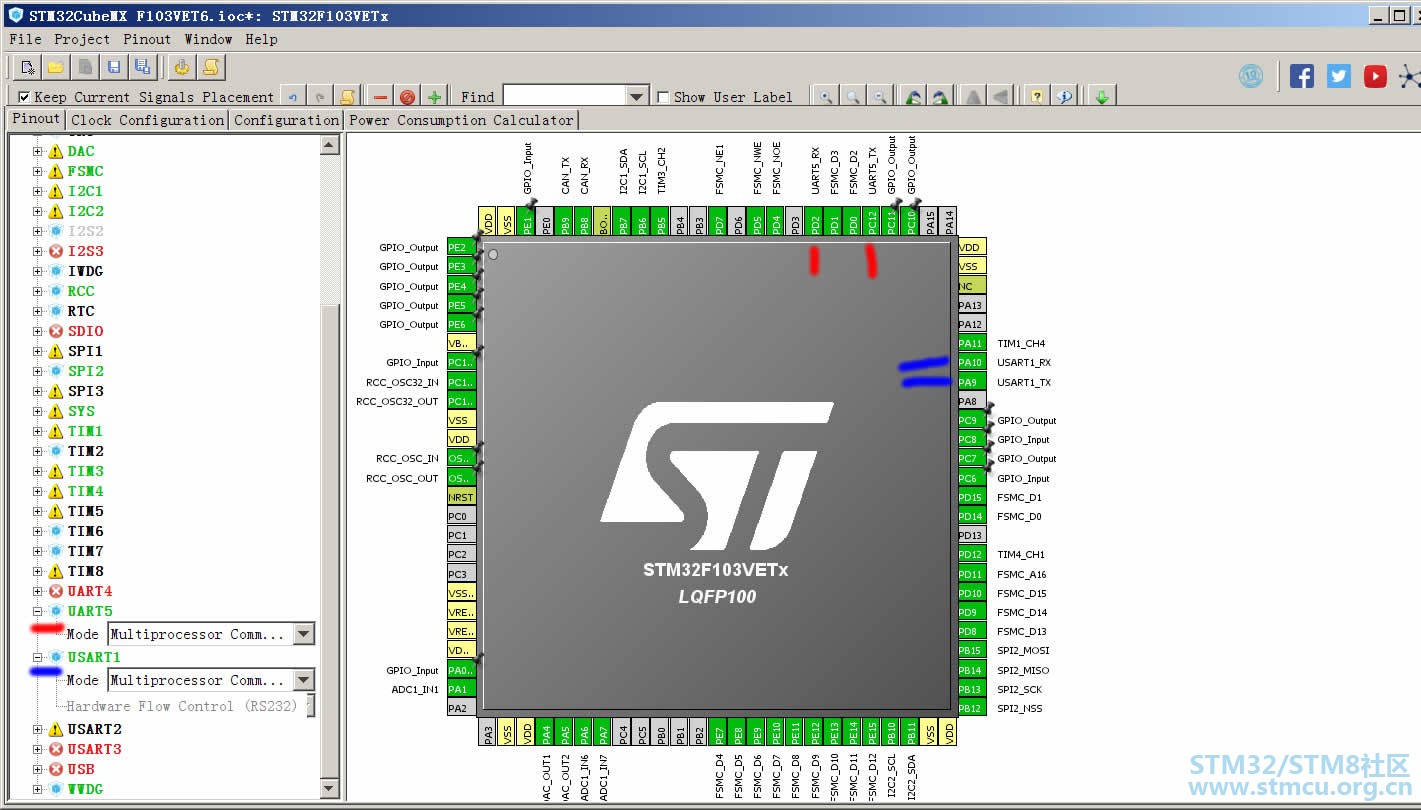This screenshot has height=810, width=1421.
Task: Switch to the Clock Configuration tab
Action: [147, 120]
